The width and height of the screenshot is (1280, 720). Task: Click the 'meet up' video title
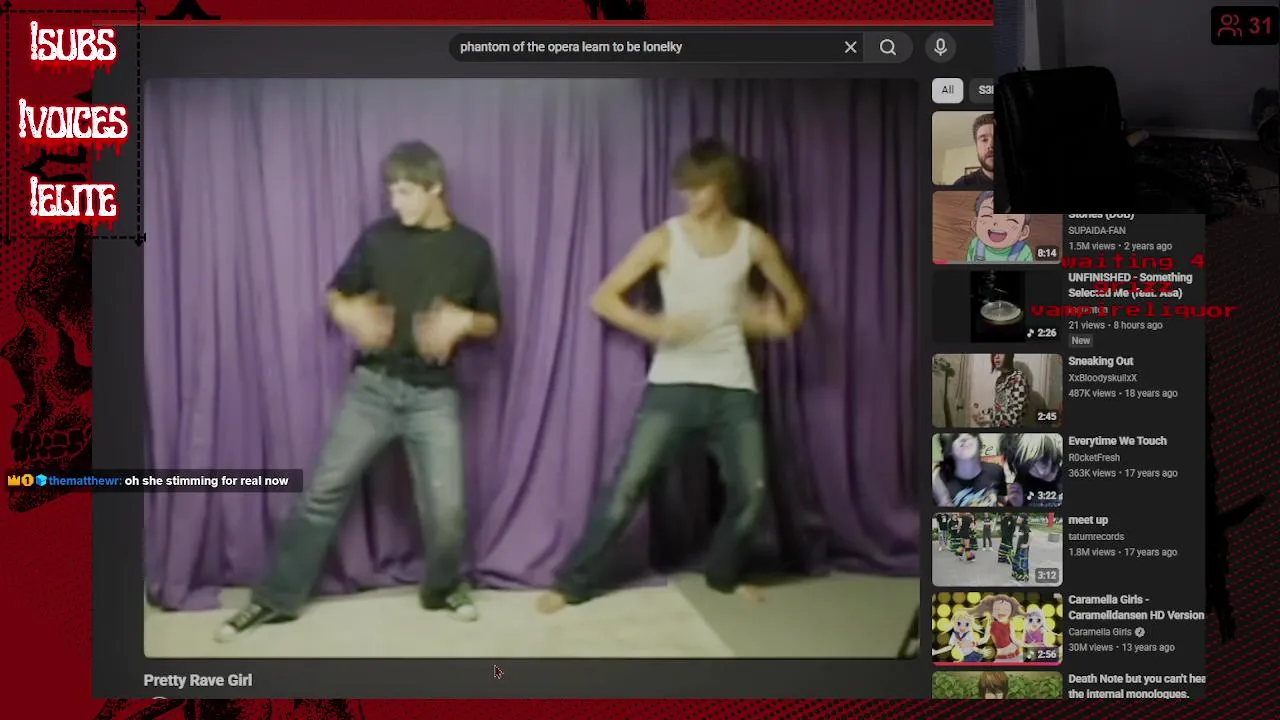1088,520
